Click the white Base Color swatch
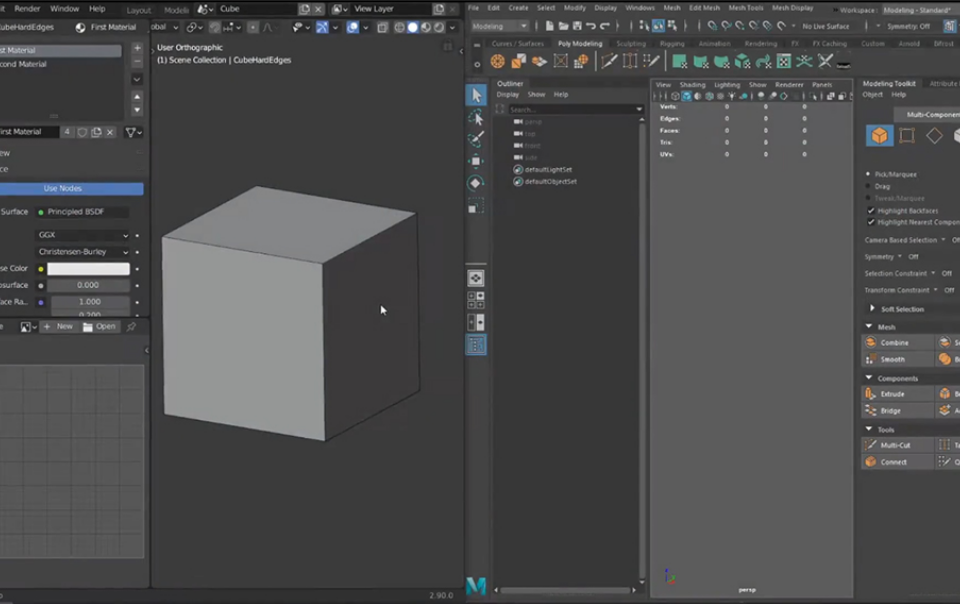 click(x=89, y=269)
